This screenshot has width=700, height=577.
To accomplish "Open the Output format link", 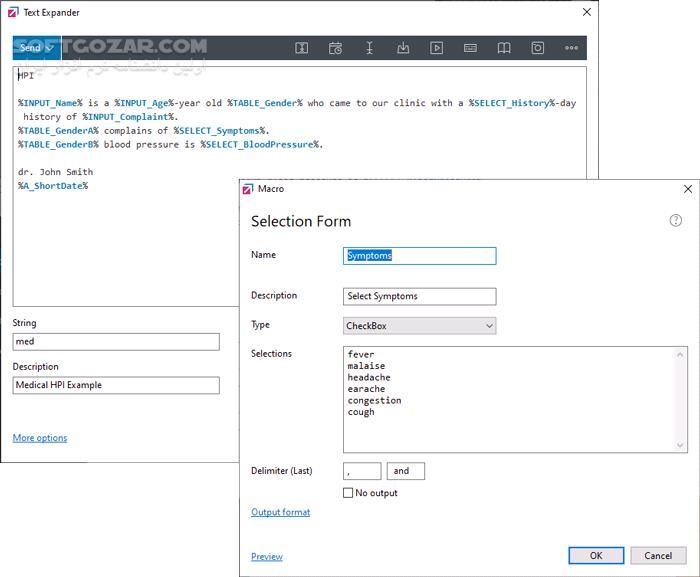I will (x=280, y=512).
